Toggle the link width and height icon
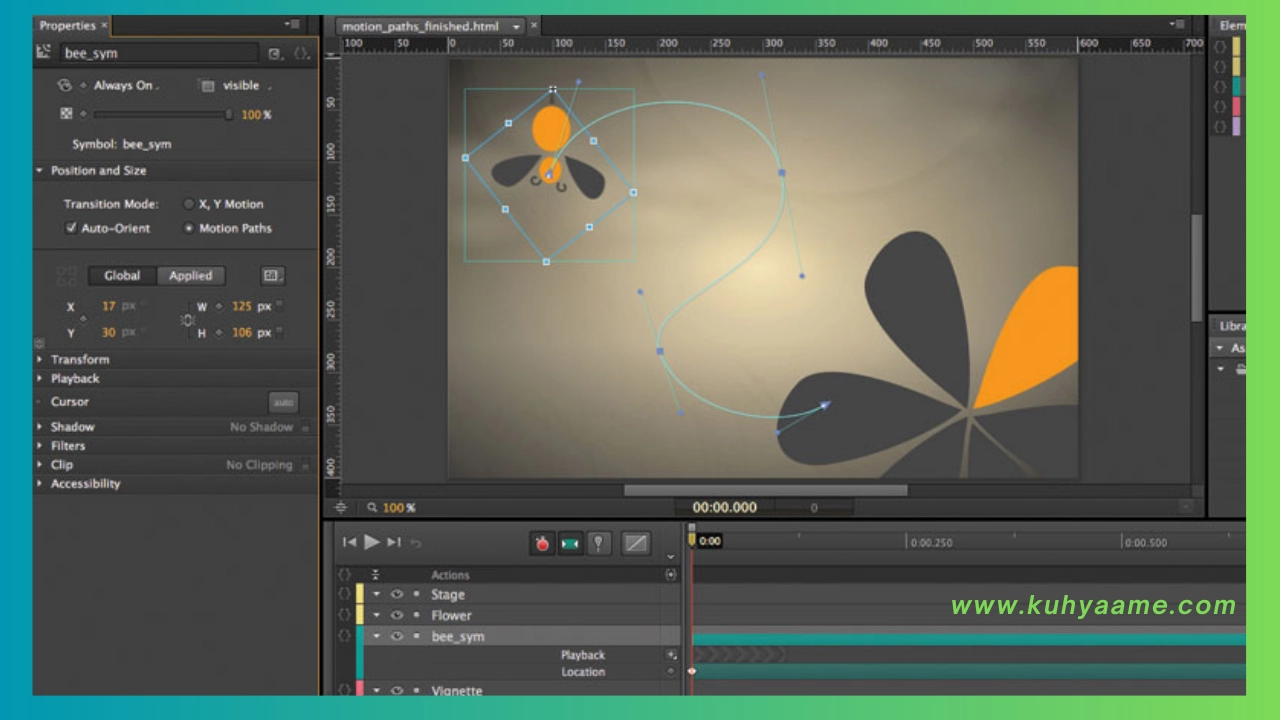 point(187,320)
